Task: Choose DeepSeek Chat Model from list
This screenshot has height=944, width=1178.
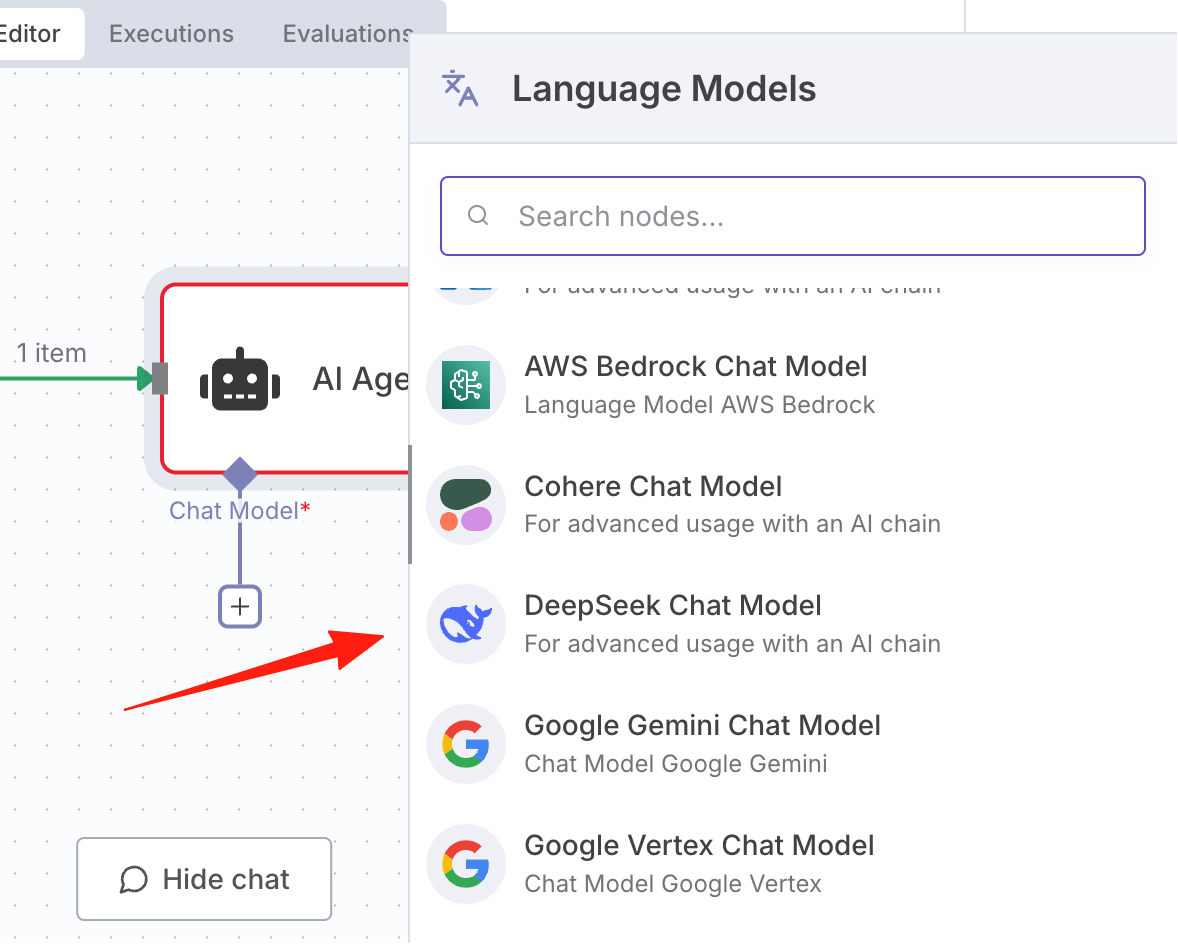Action: click(793, 624)
